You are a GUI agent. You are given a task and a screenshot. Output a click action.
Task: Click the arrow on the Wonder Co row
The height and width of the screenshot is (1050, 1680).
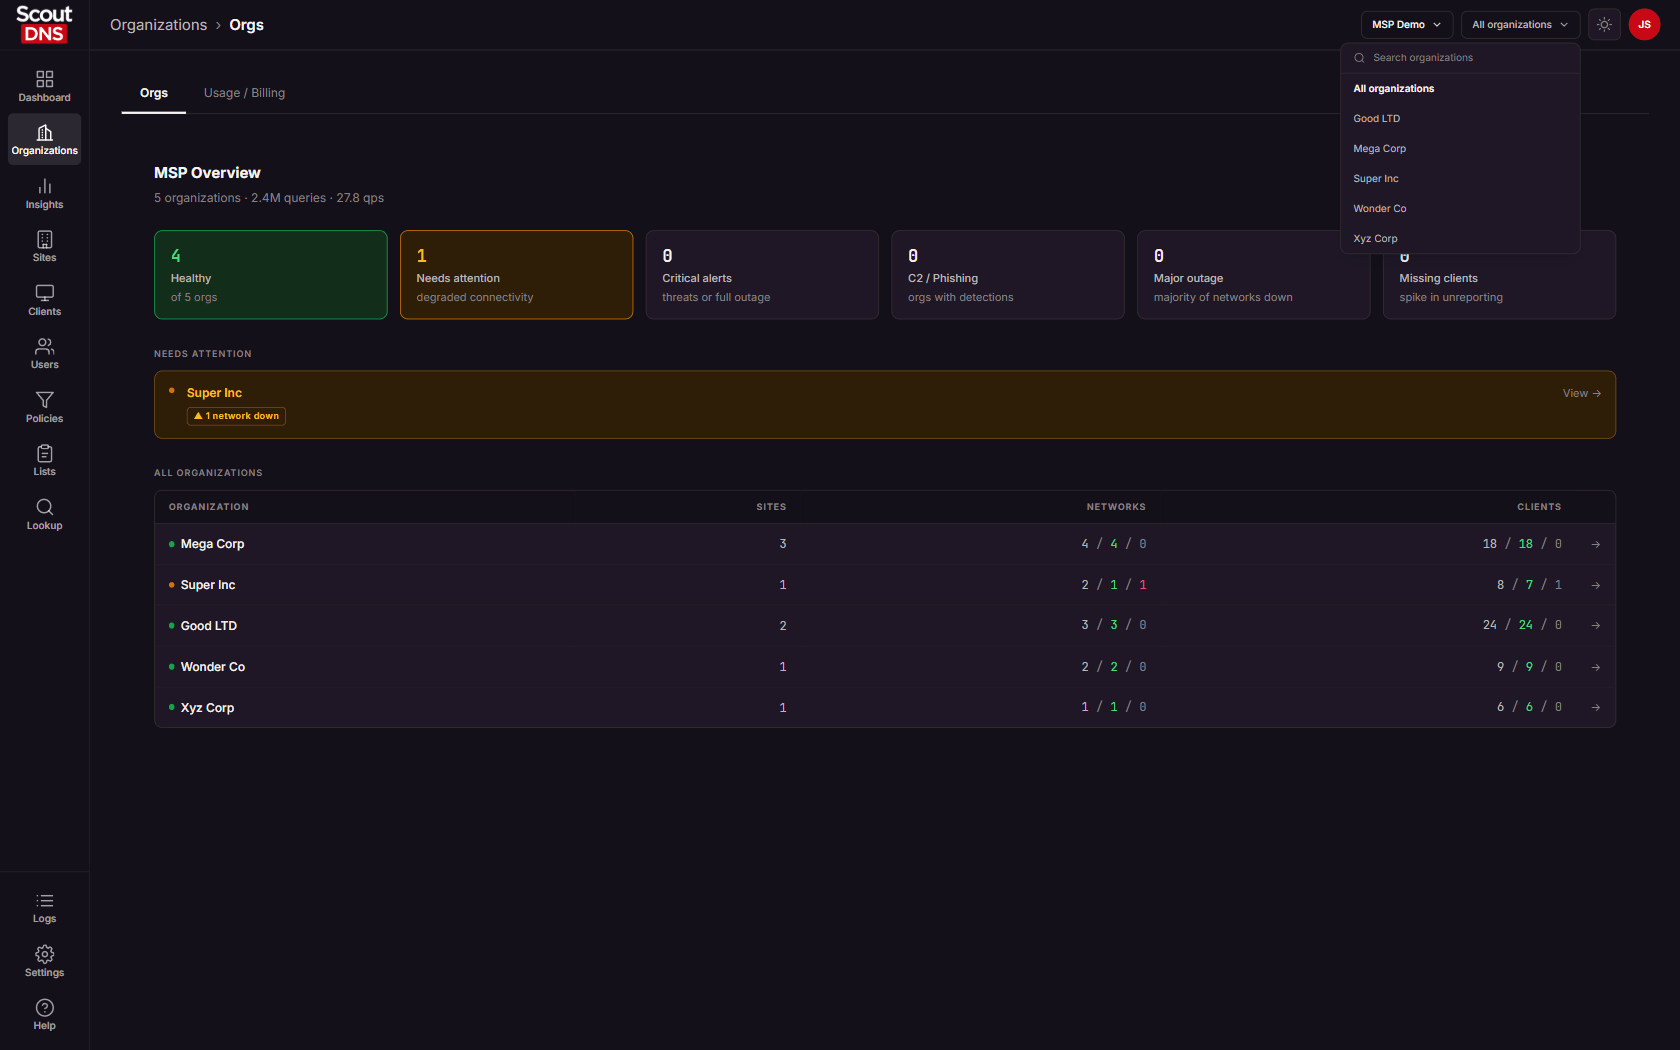coord(1596,667)
